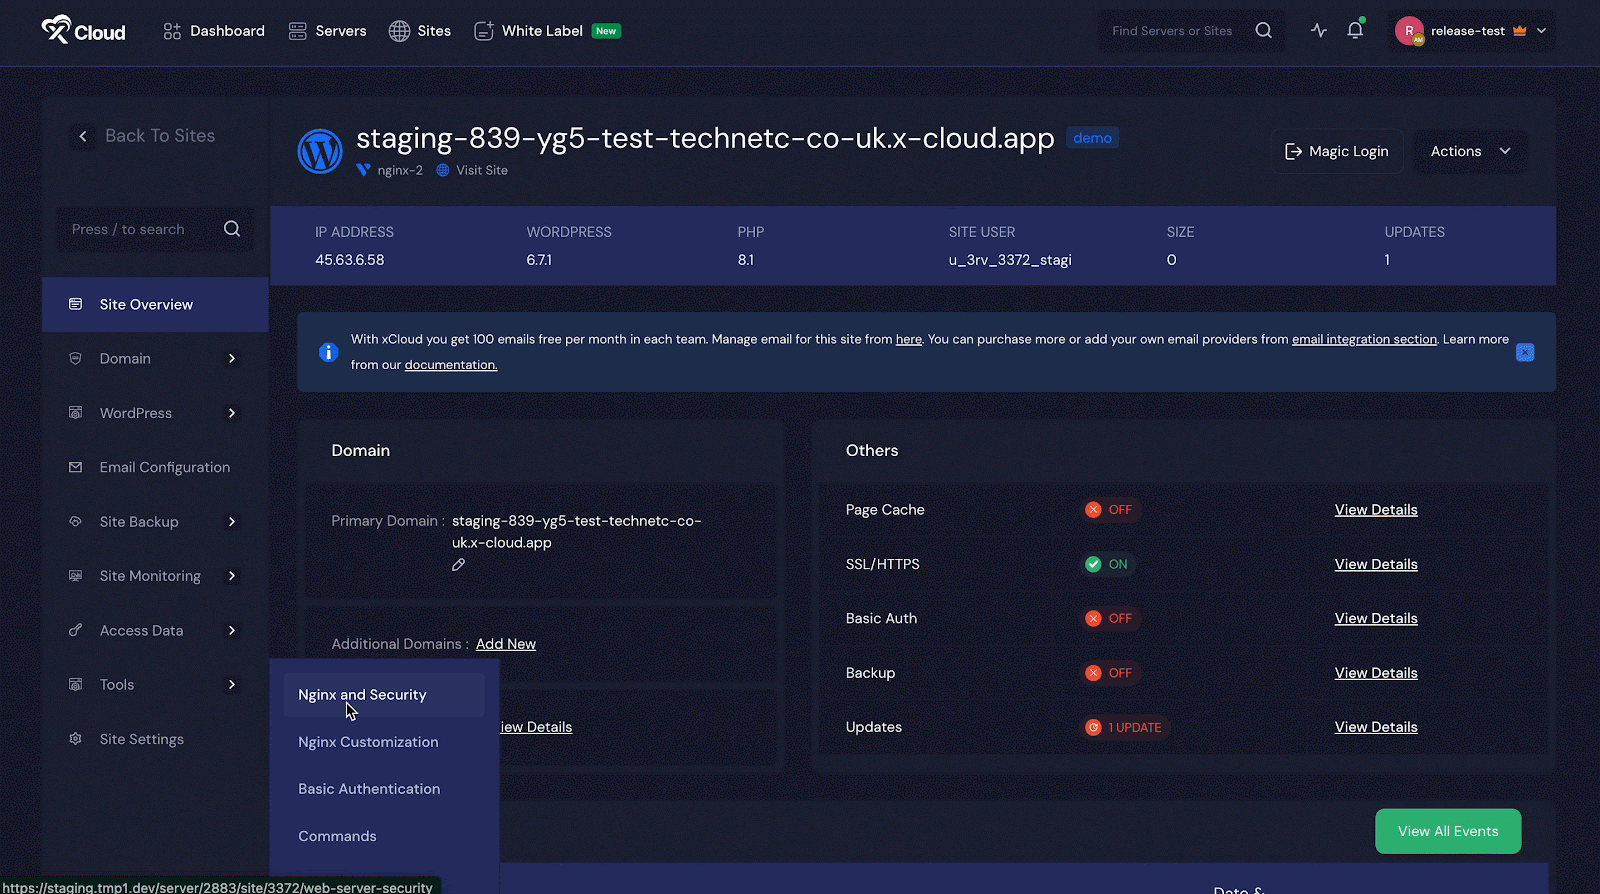This screenshot has height=894, width=1600.
Task: Dismiss the email info banner
Action: [x=1525, y=352]
